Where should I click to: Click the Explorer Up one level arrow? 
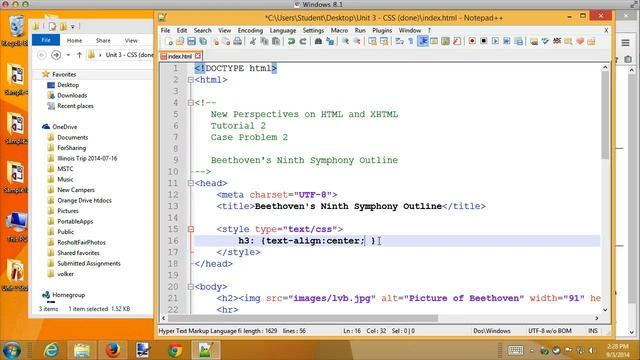[x=80, y=55]
